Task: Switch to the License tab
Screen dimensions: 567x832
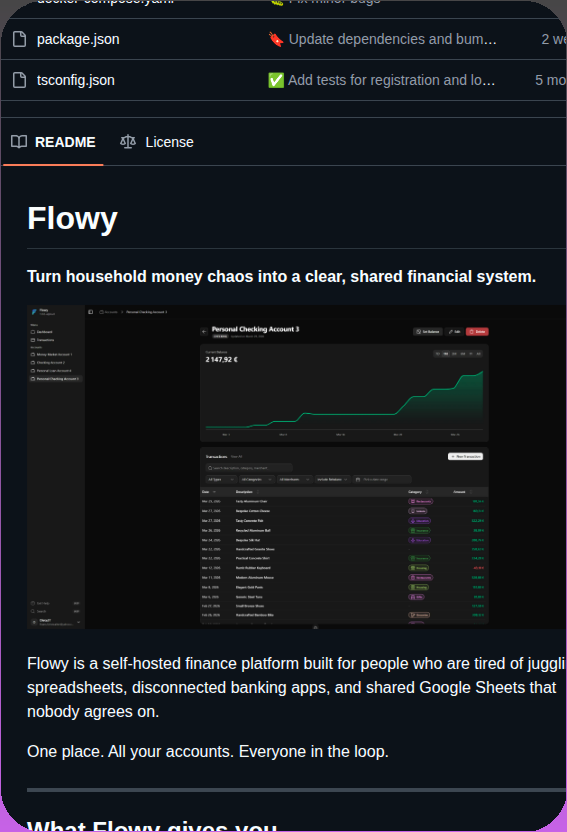Action: (x=157, y=142)
